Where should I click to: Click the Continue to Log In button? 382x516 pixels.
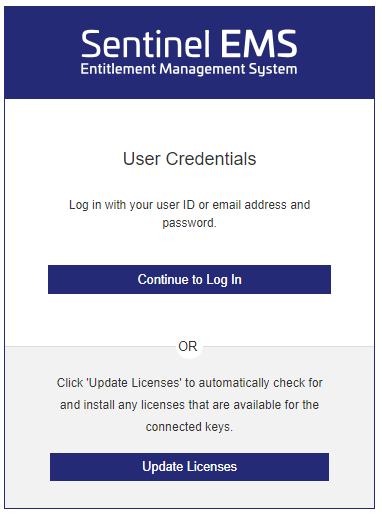click(x=189, y=279)
